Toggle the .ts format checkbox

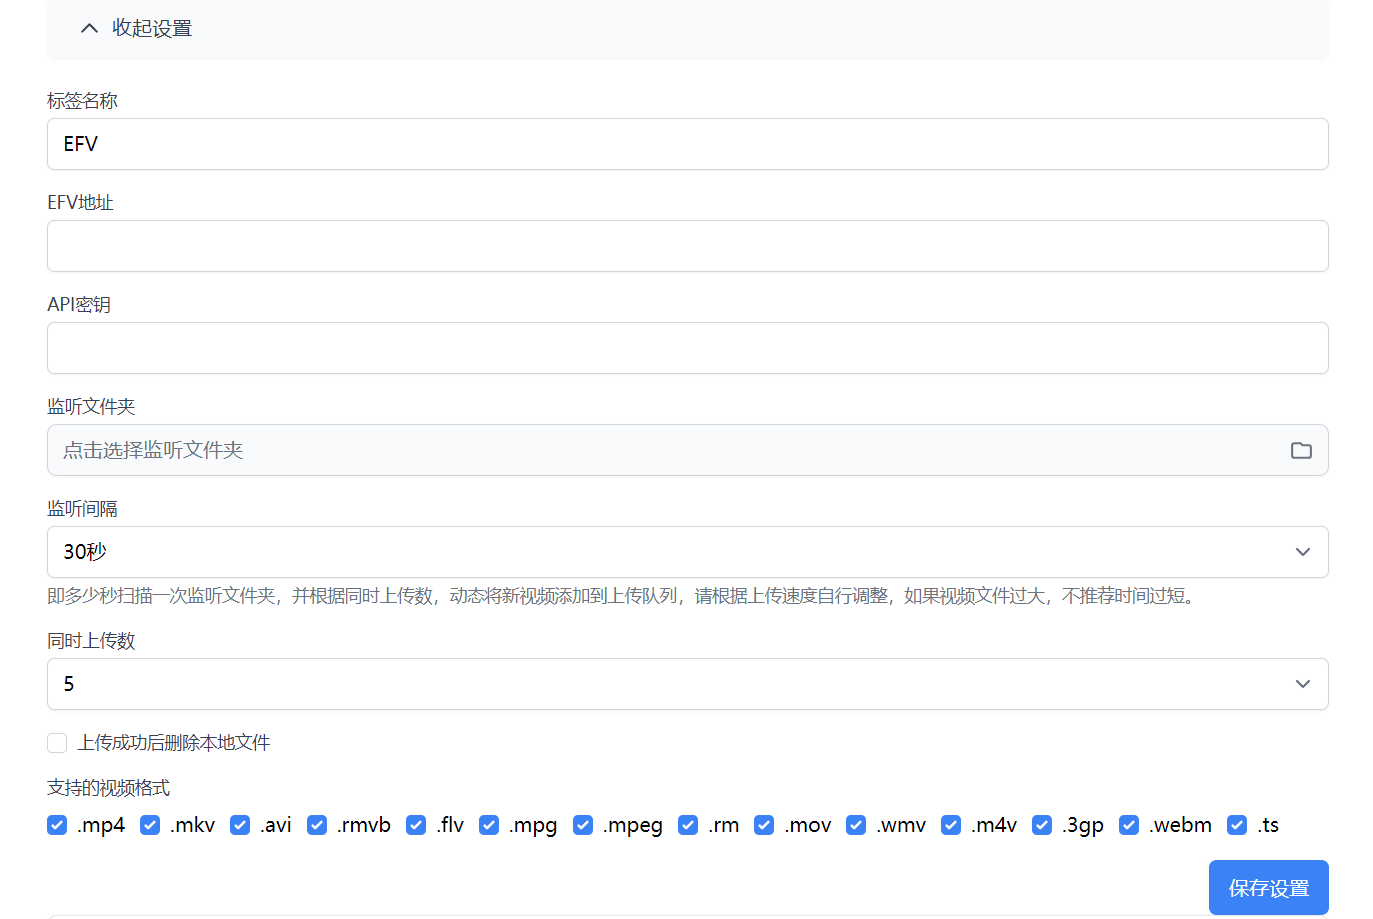(x=1237, y=825)
